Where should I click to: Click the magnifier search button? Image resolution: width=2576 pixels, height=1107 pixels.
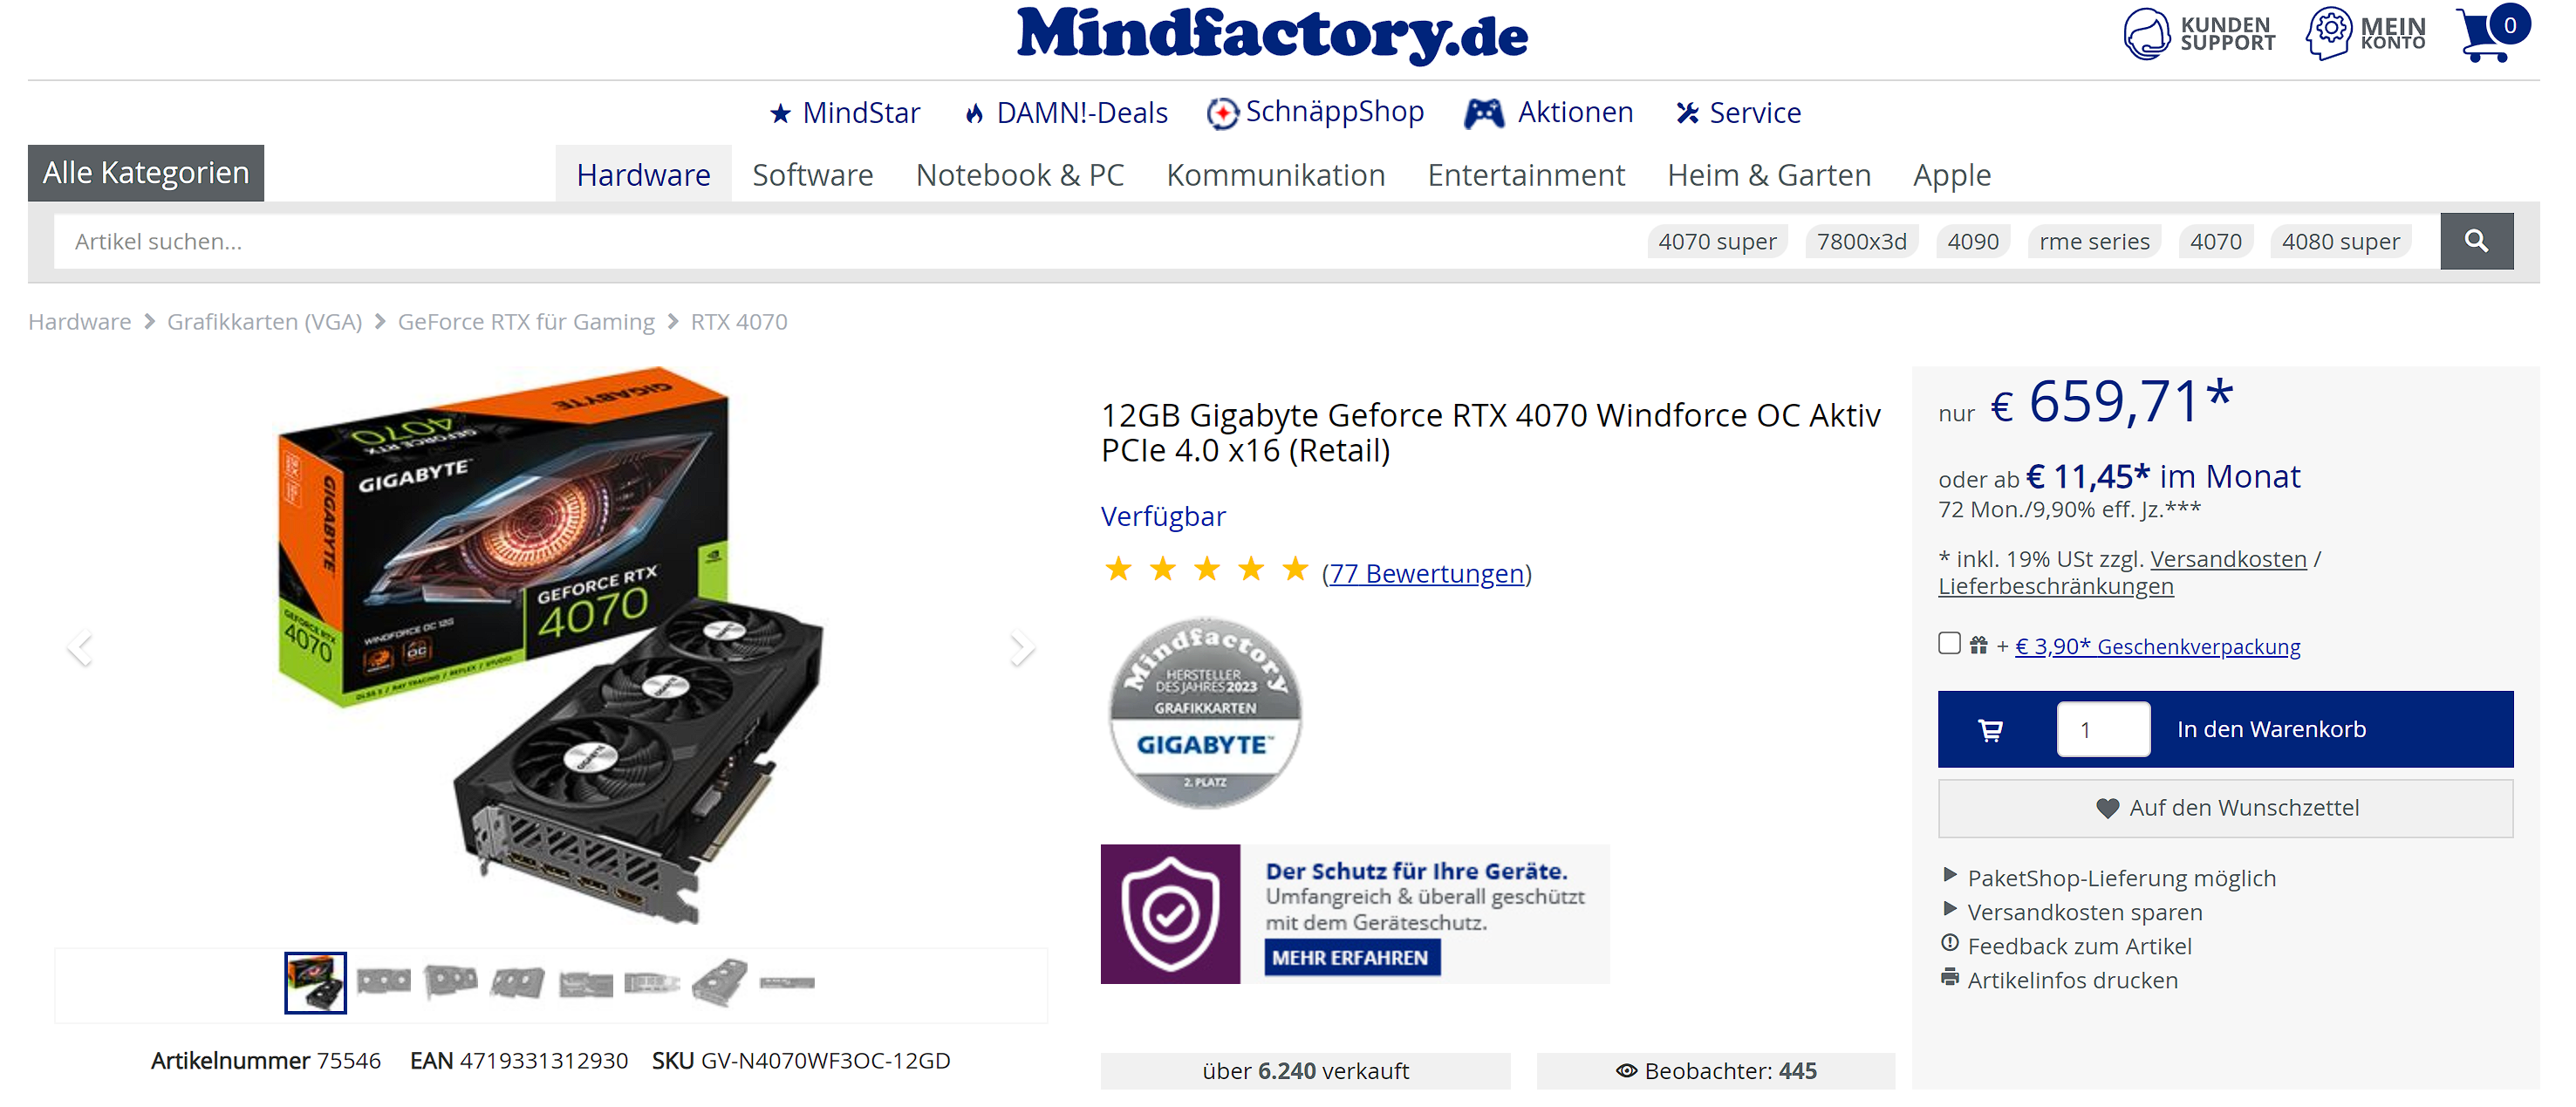(2476, 241)
